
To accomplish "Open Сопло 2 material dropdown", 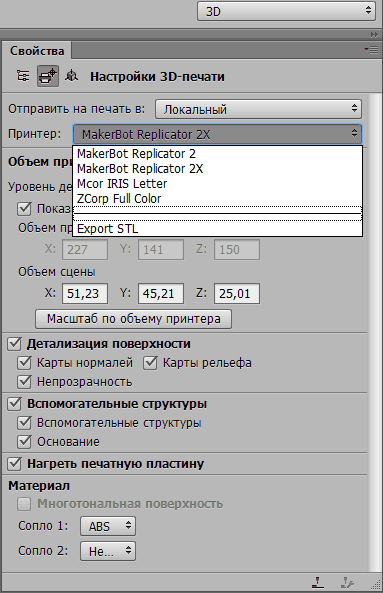I will (x=108, y=551).
